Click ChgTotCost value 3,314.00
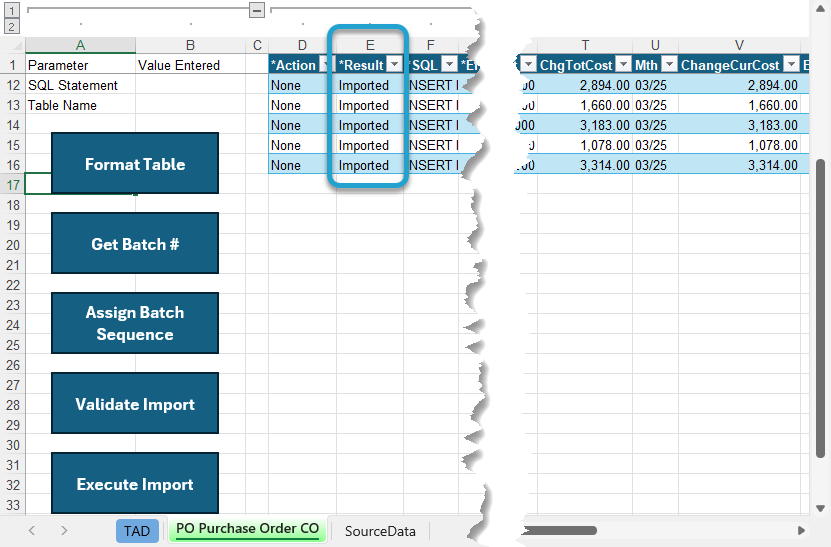831x547 pixels. click(x=585, y=165)
